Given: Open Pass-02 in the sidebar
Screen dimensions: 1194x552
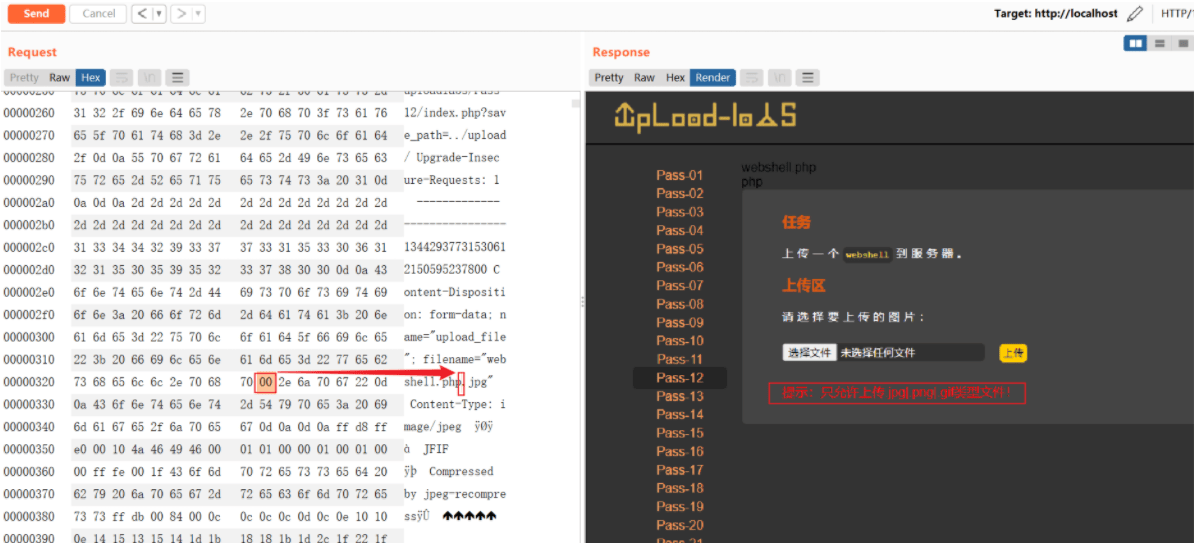Looking at the screenshot, I should (680, 193).
